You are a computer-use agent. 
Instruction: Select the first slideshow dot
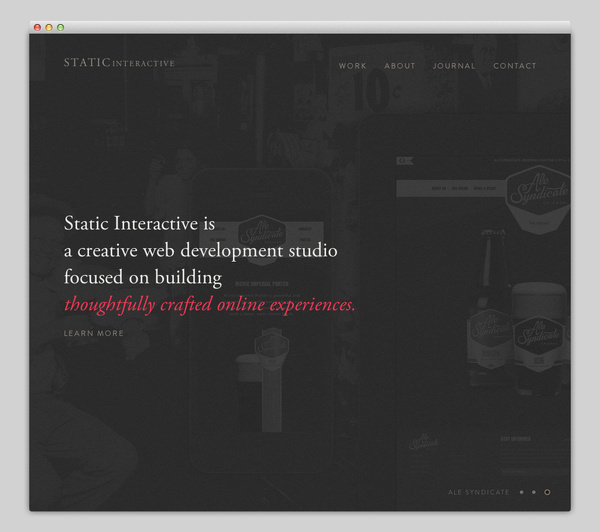[522, 492]
